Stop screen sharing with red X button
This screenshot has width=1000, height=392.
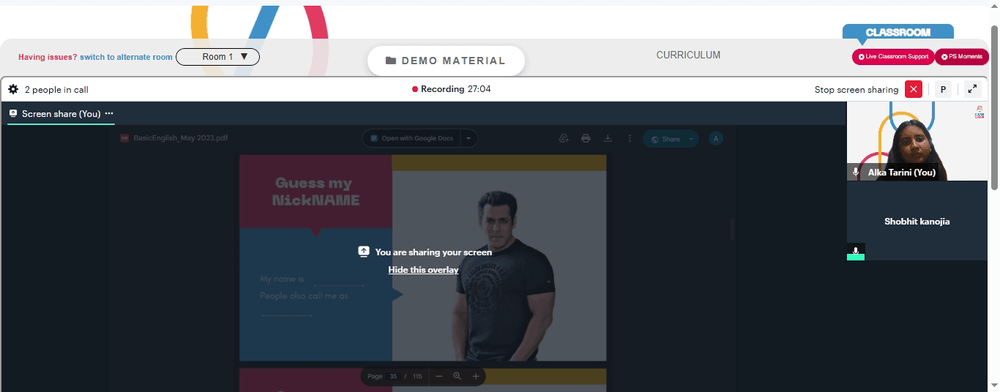point(913,89)
